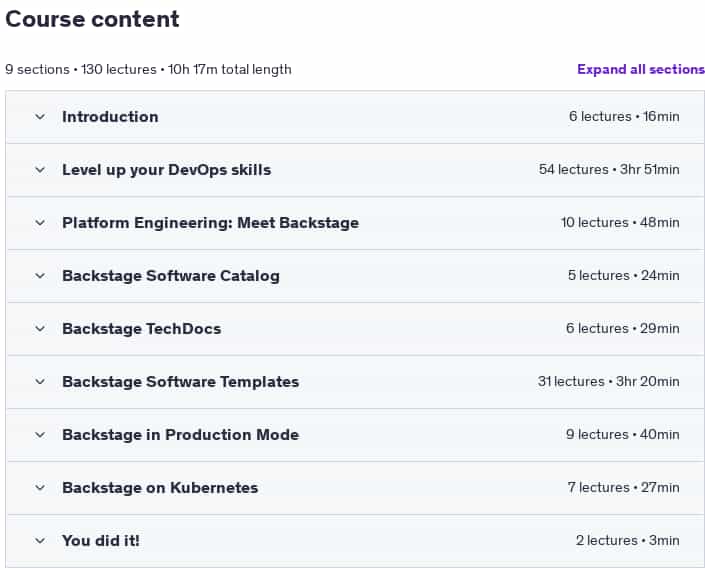Select the You did it! title

pos(101,541)
